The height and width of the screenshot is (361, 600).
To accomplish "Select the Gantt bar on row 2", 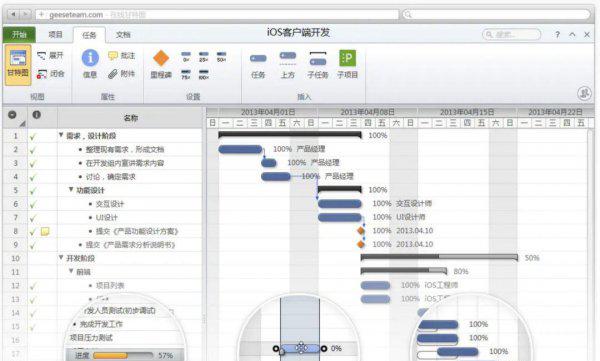I will pos(240,149).
